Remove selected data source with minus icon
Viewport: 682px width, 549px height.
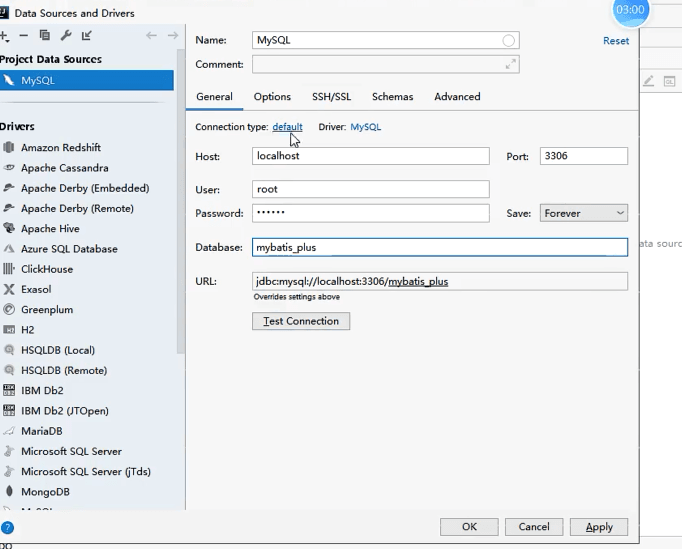point(24,36)
